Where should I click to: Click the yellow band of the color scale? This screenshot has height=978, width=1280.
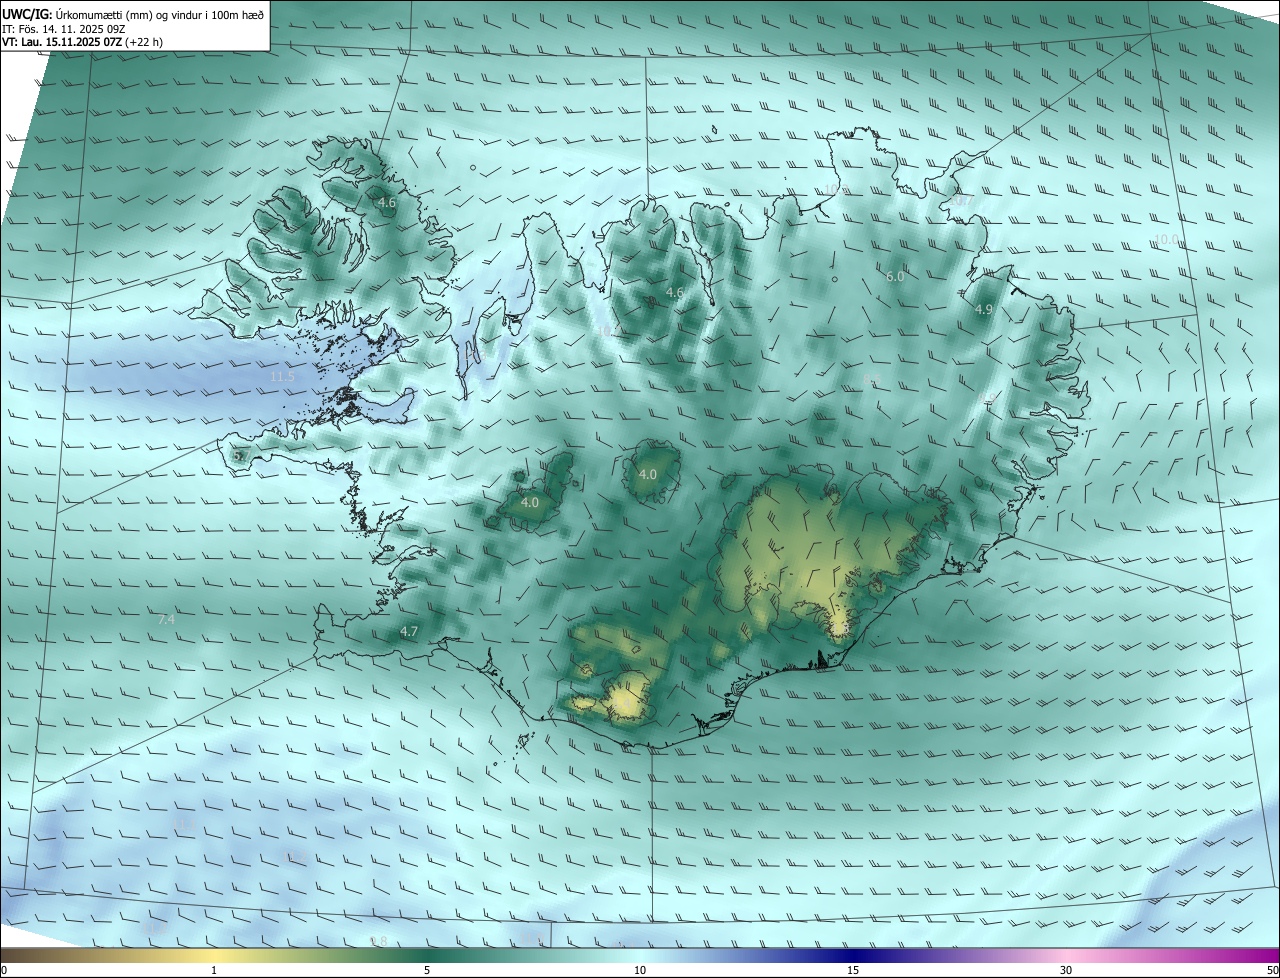pos(214,956)
